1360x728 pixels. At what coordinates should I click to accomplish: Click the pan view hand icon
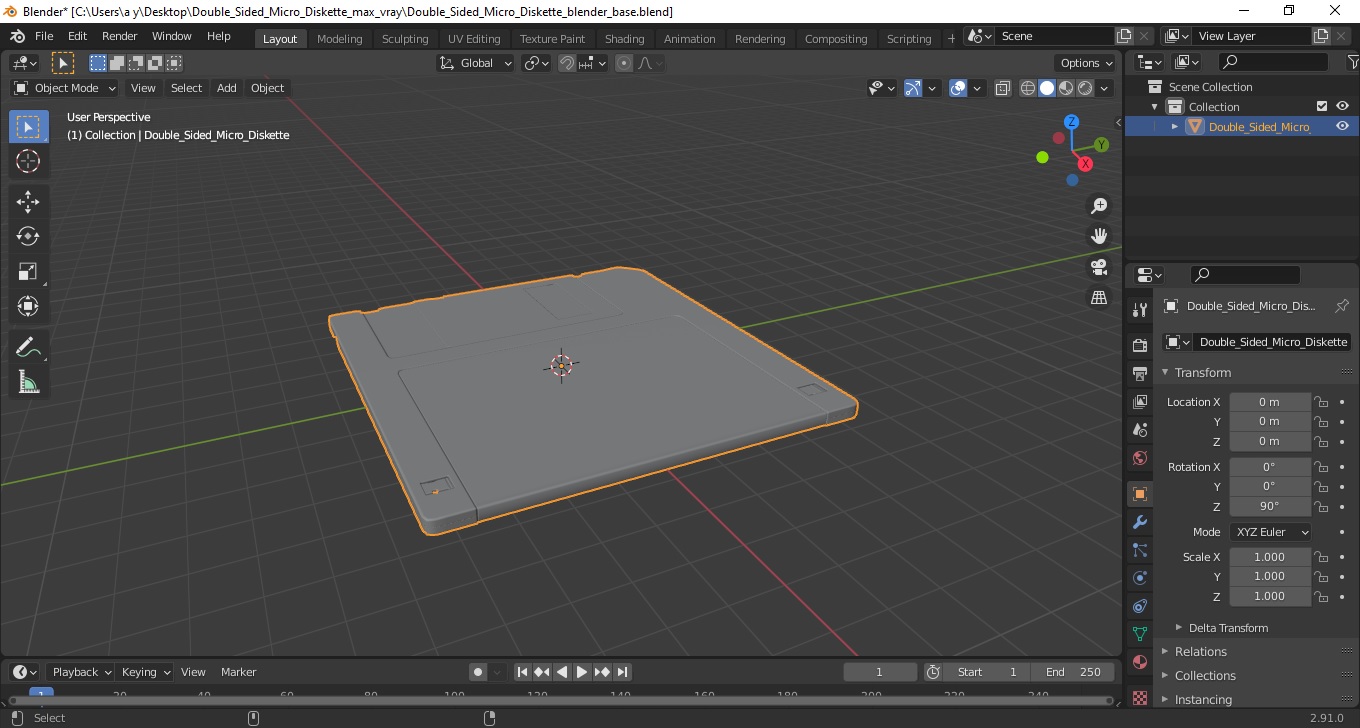(1099, 236)
